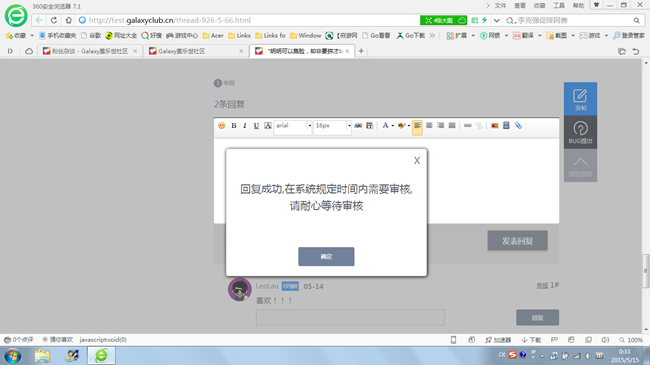The image size is (650, 365).
Task: Click the 100% zoom control in status bar
Action: (x=631, y=340)
